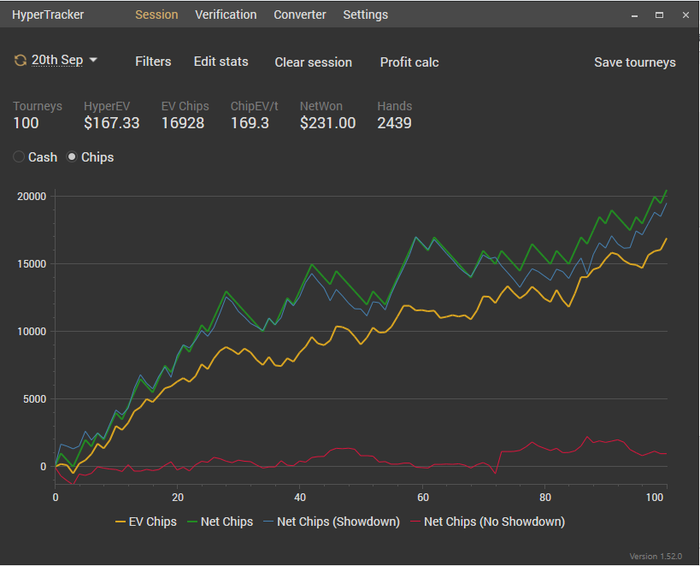The height and width of the screenshot is (566, 700).
Task: Go to the Converter tab
Action: click(300, 15)
